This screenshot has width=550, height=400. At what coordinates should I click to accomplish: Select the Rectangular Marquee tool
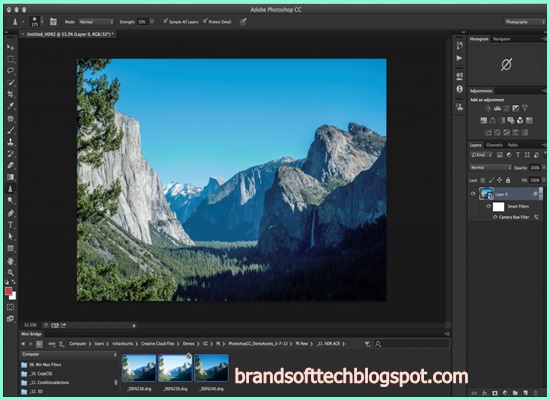point(11,59)
